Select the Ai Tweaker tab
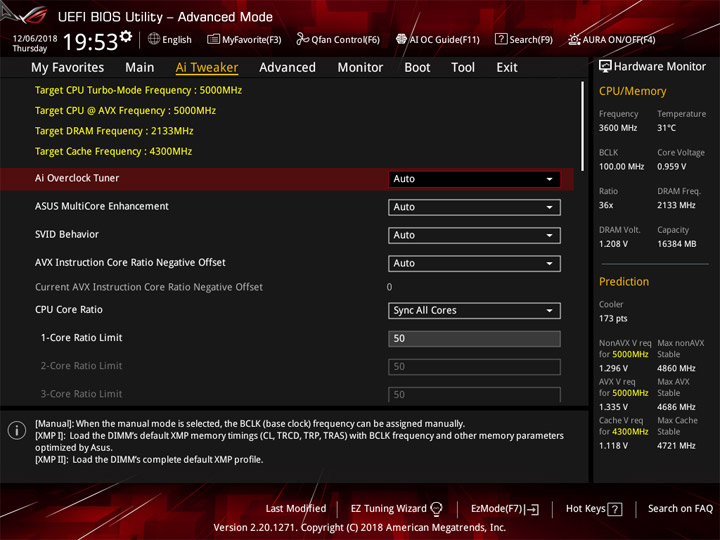Image resolution: width=720 pixels, height=540 pixels. [x=207, y=68]
